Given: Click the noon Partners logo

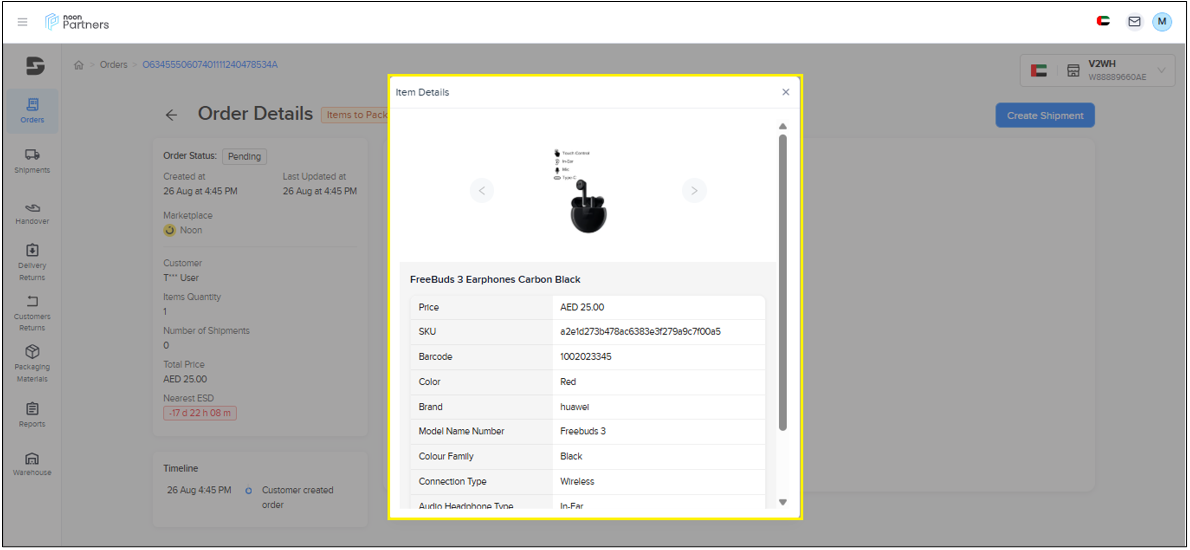Looking at the screenshot, I should tap(77, 22).
